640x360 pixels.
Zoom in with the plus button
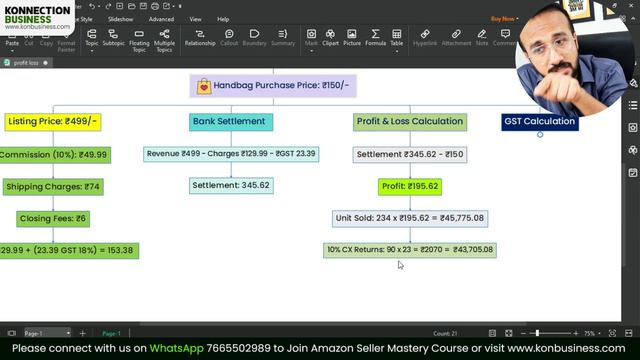576,333
